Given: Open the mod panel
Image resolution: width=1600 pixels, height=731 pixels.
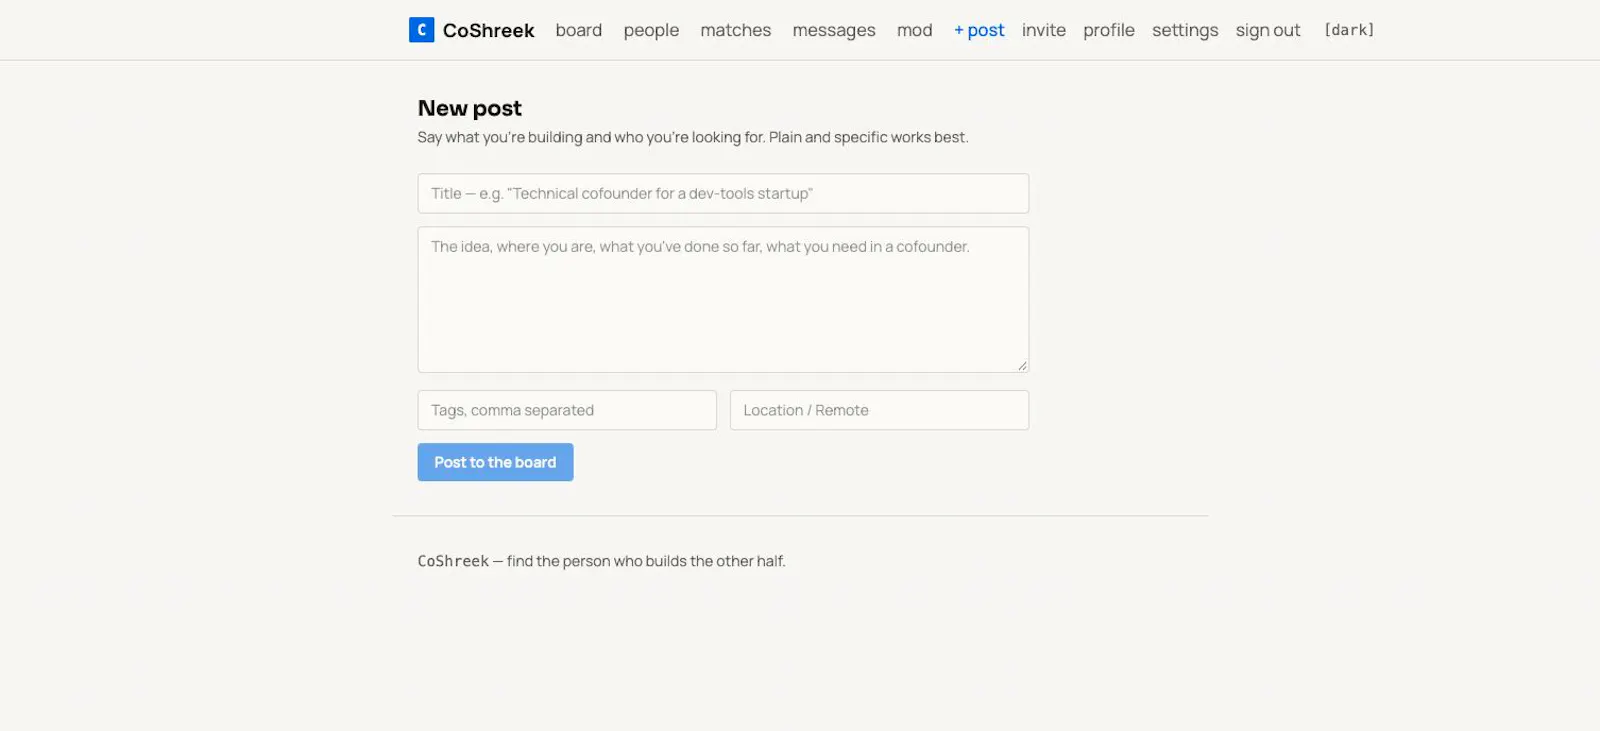Looking at the screenshot, I should [914, 30].
